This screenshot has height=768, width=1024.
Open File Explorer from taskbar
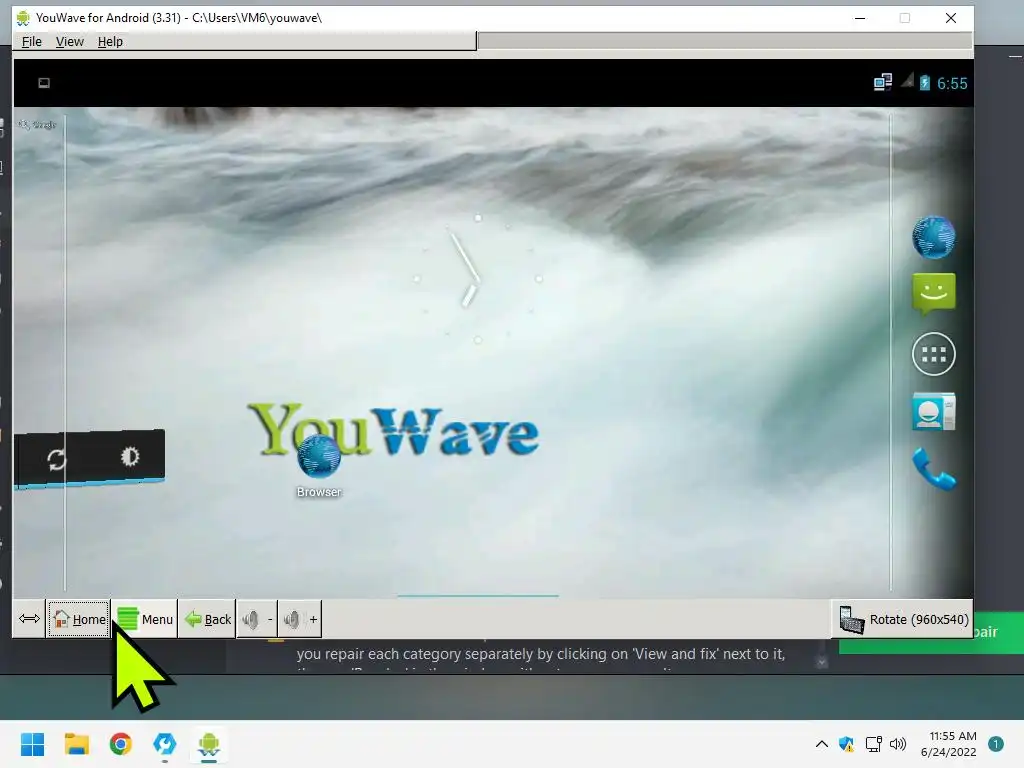[x=76, y=744]
